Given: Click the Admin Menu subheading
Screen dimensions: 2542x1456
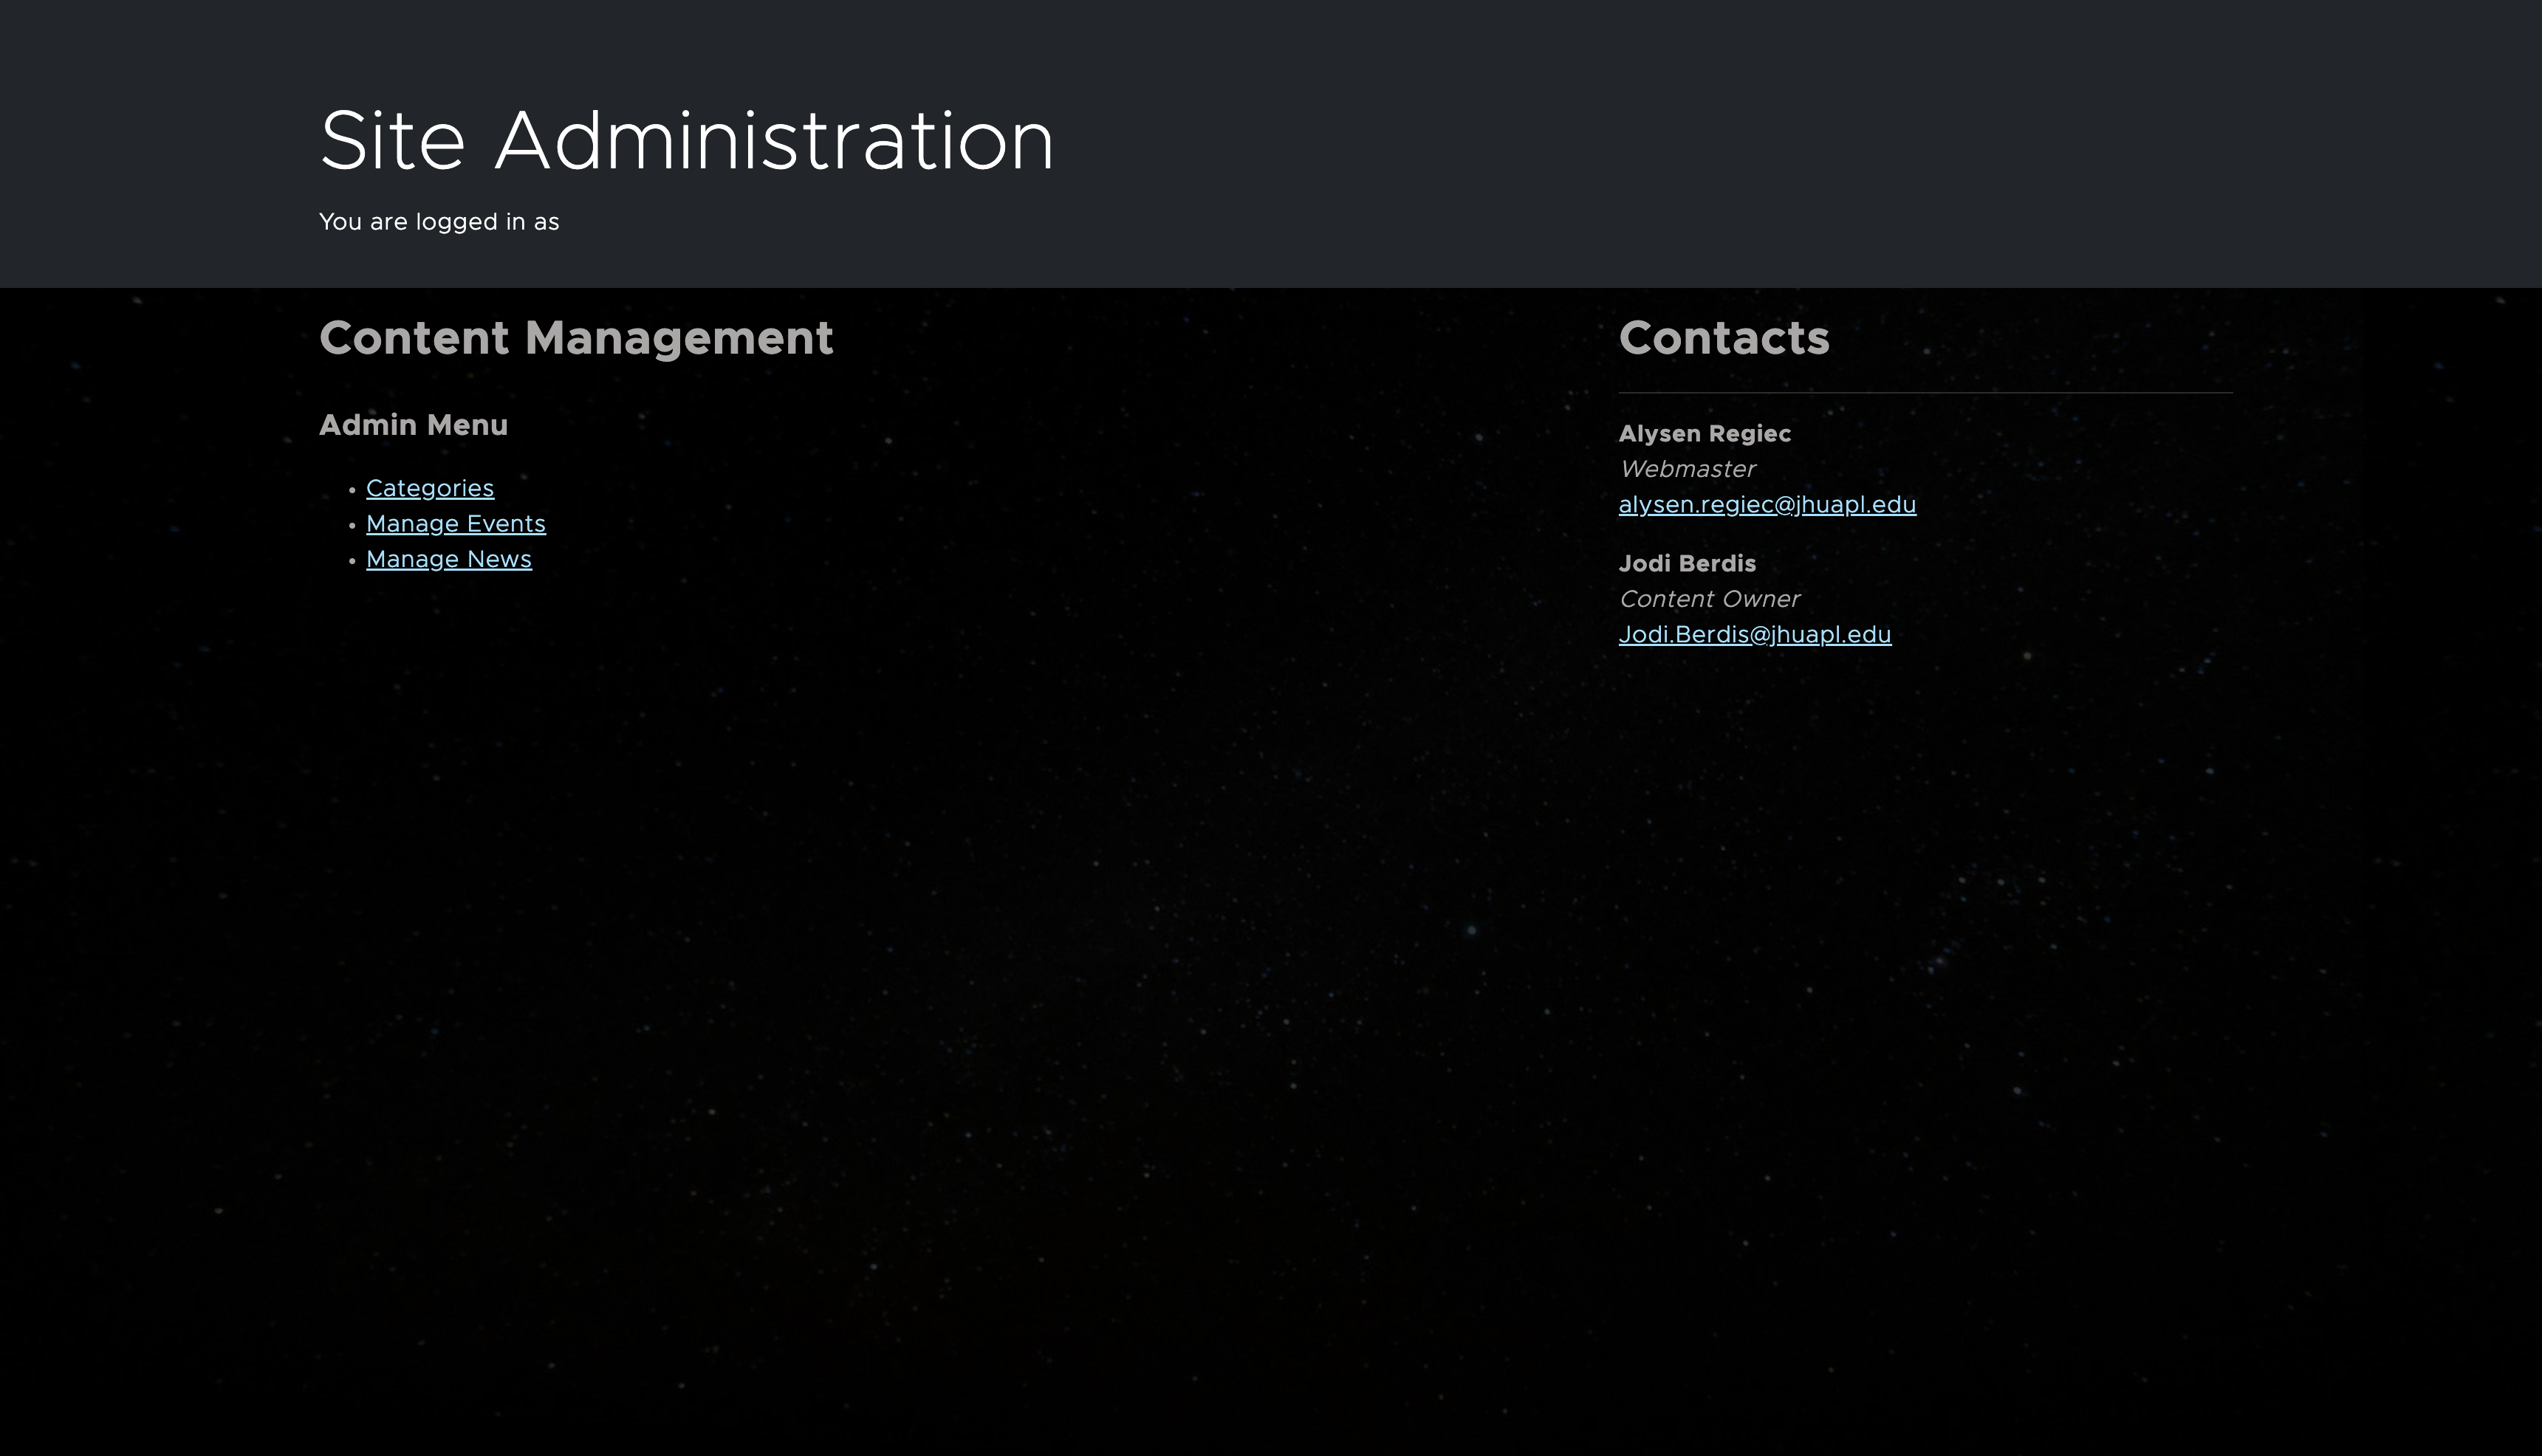Looking at the screenshot, I should click(x=413, y=425).
